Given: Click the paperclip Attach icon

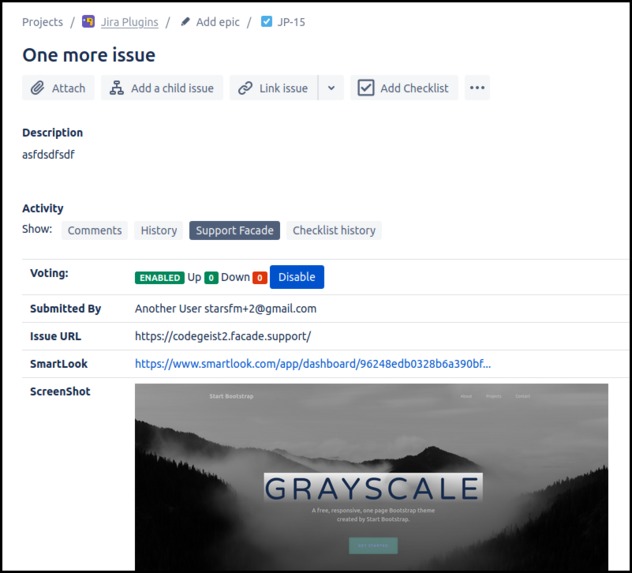Looking at the screenshot, I should 37,88.
